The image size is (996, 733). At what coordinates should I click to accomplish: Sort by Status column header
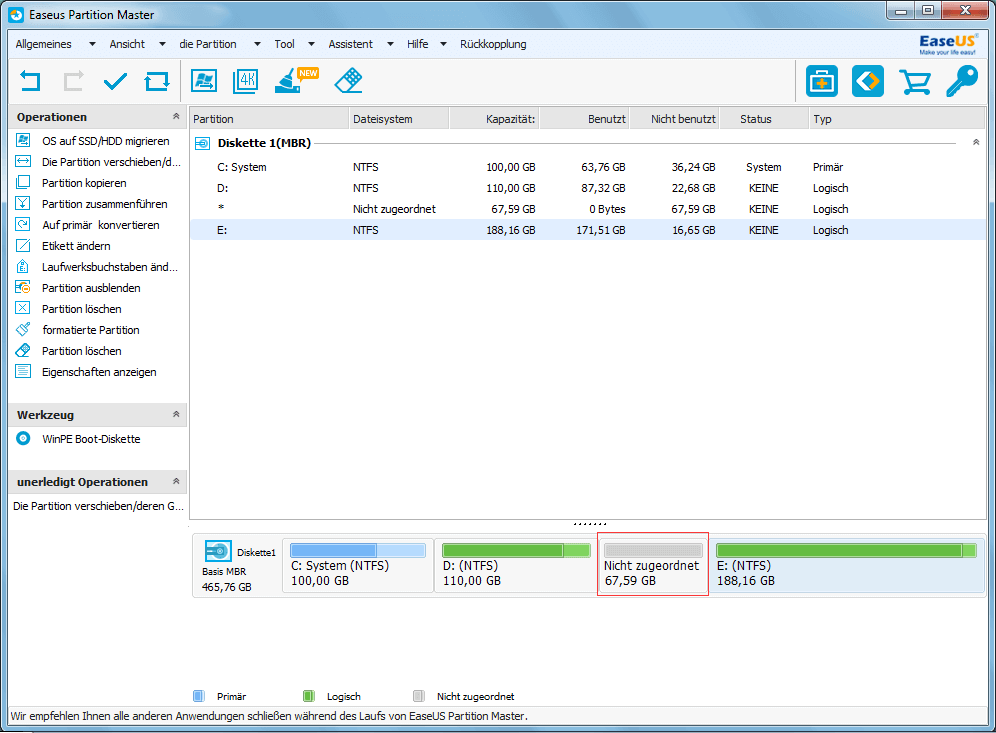pyautogui.click(x=764, y=119)
